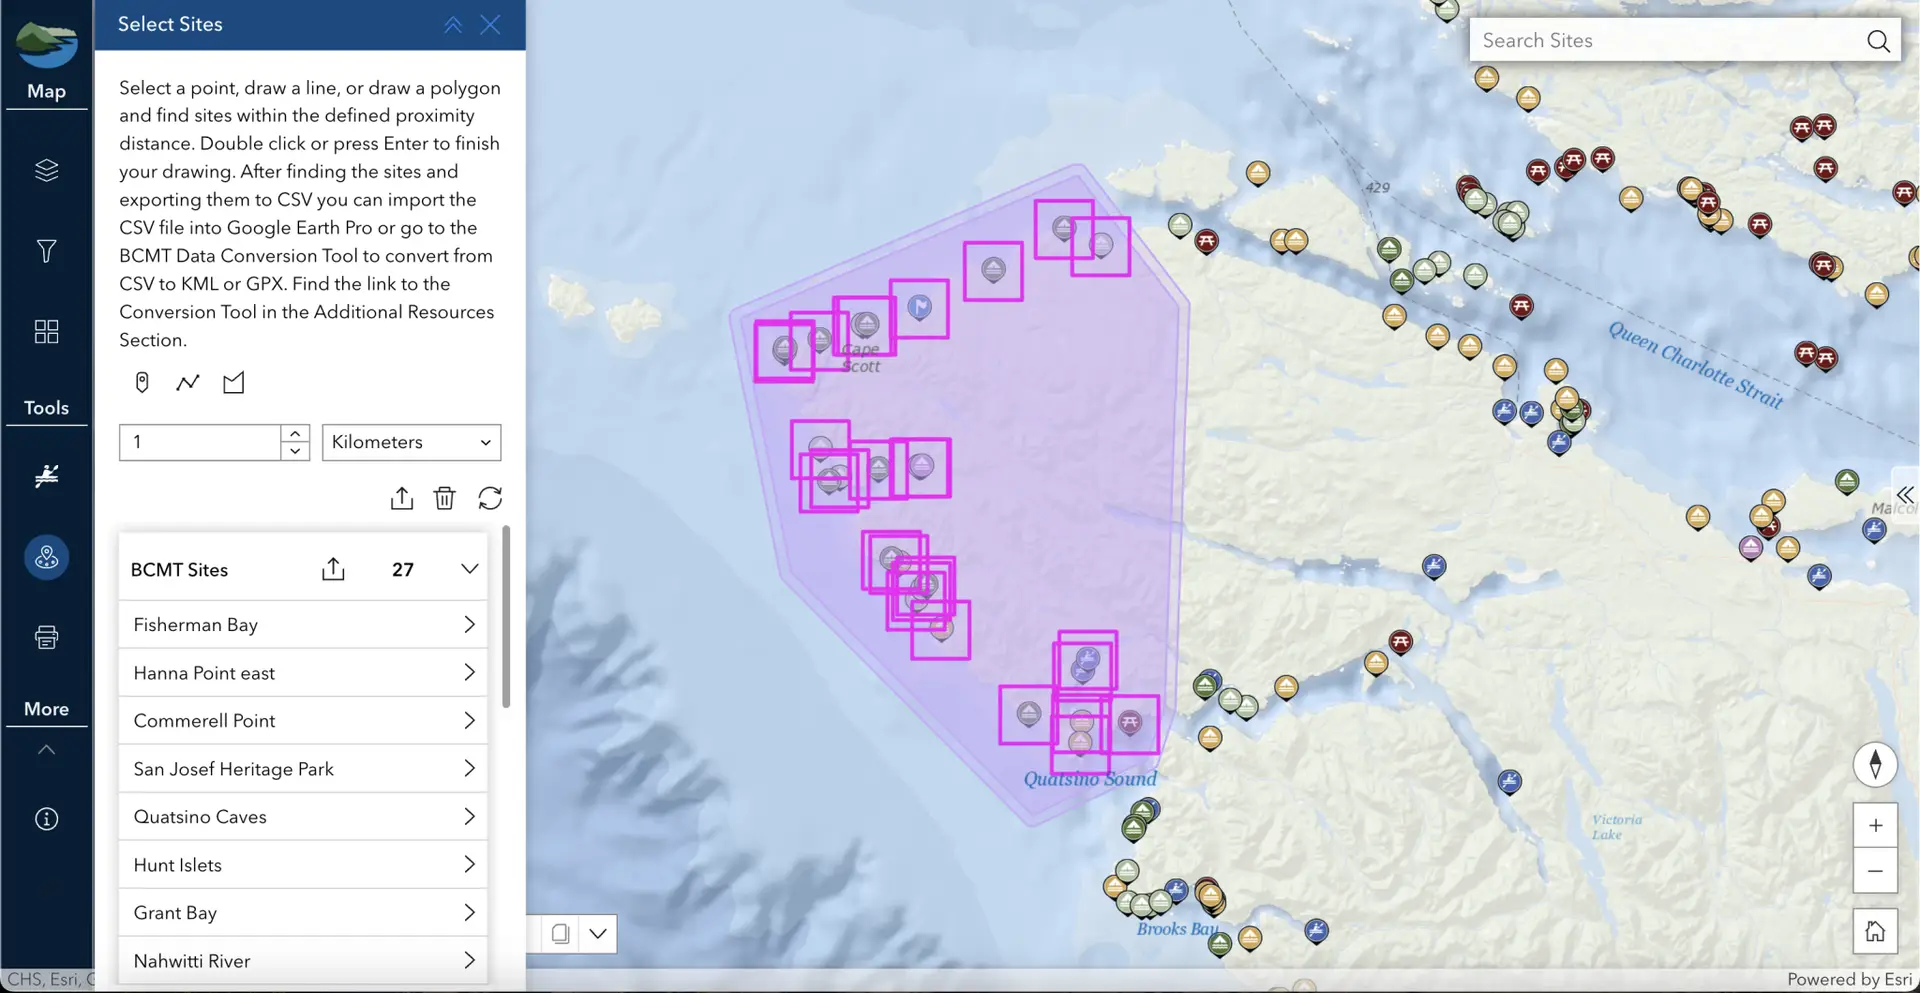Open the basemap gallery grid icon

coord(46,332)
